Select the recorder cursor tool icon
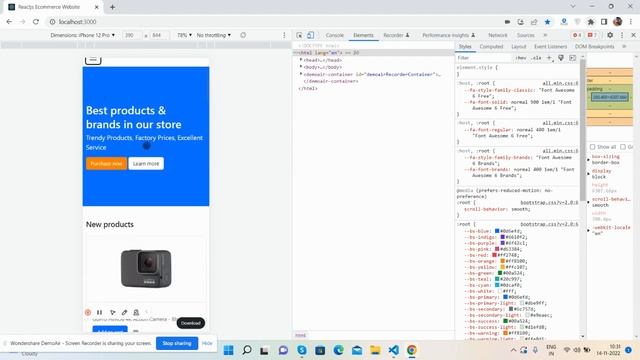The height and width of the screenshot is (360, 640). 112,312
